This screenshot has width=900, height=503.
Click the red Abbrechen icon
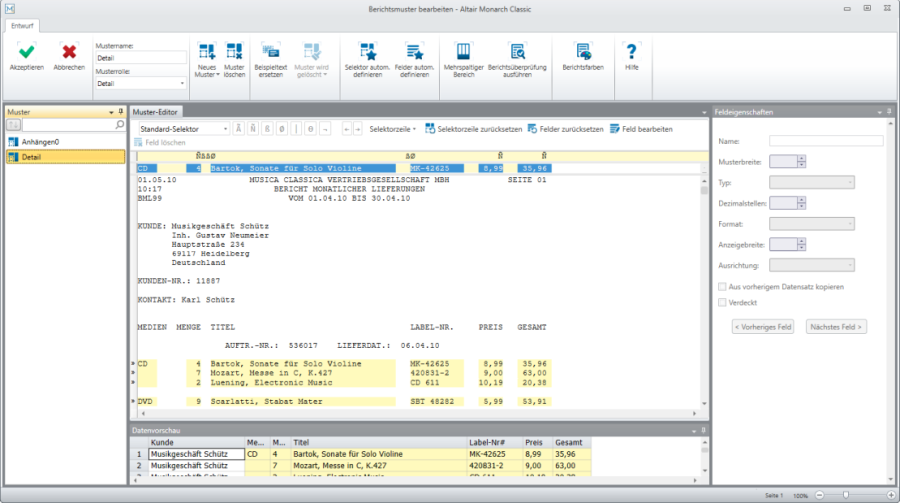click(x=68, y=52)
